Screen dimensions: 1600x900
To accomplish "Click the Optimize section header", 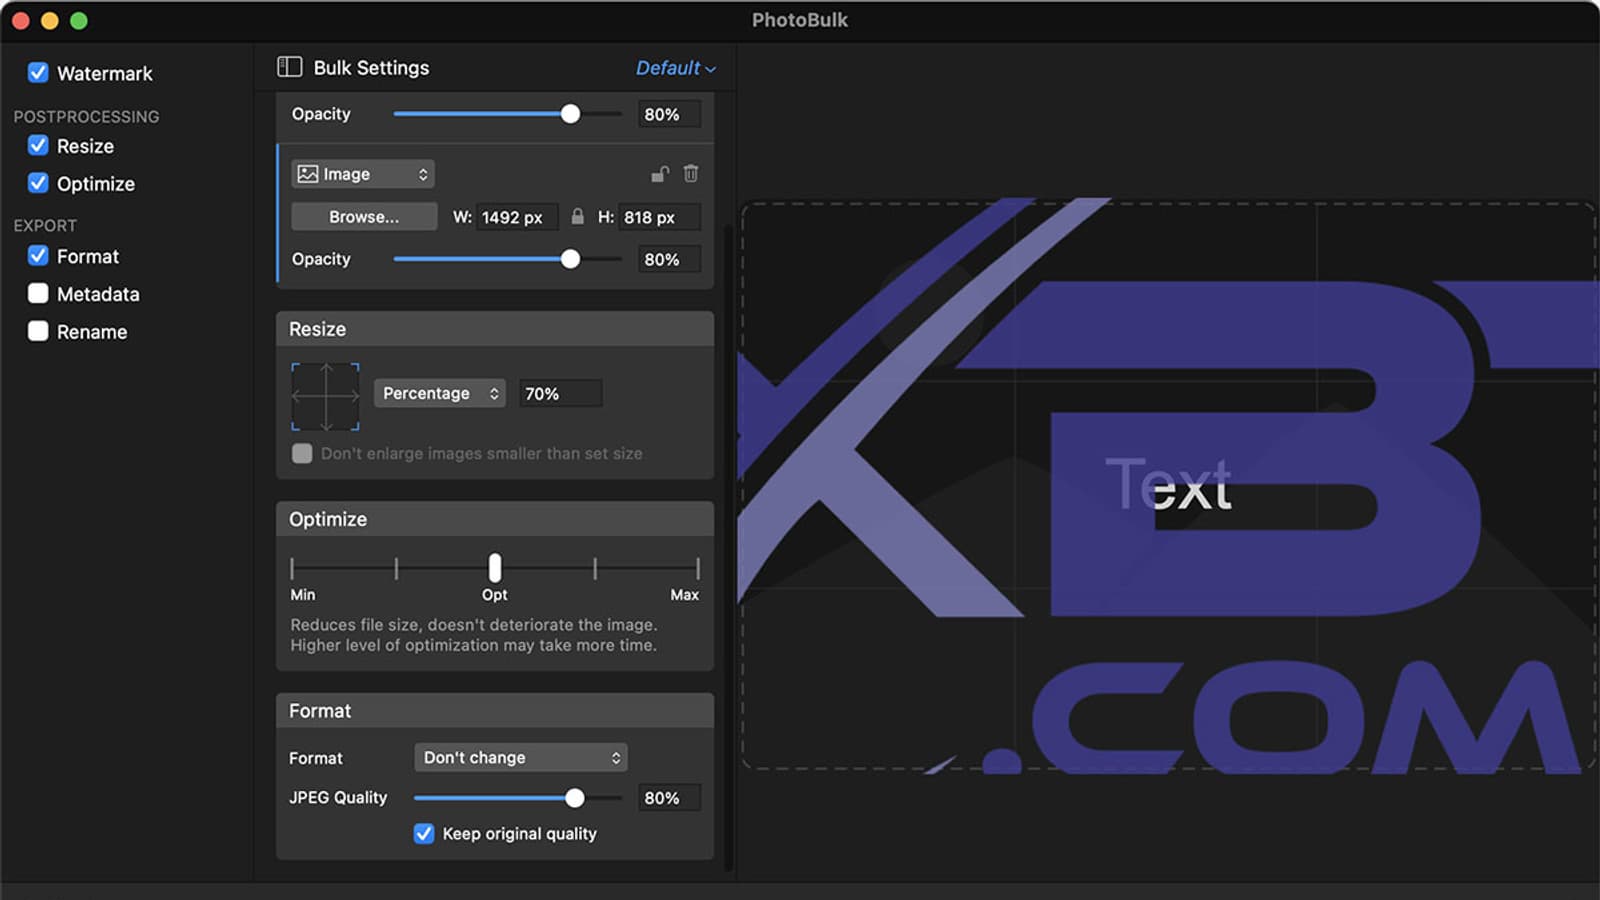I will 495,519.
